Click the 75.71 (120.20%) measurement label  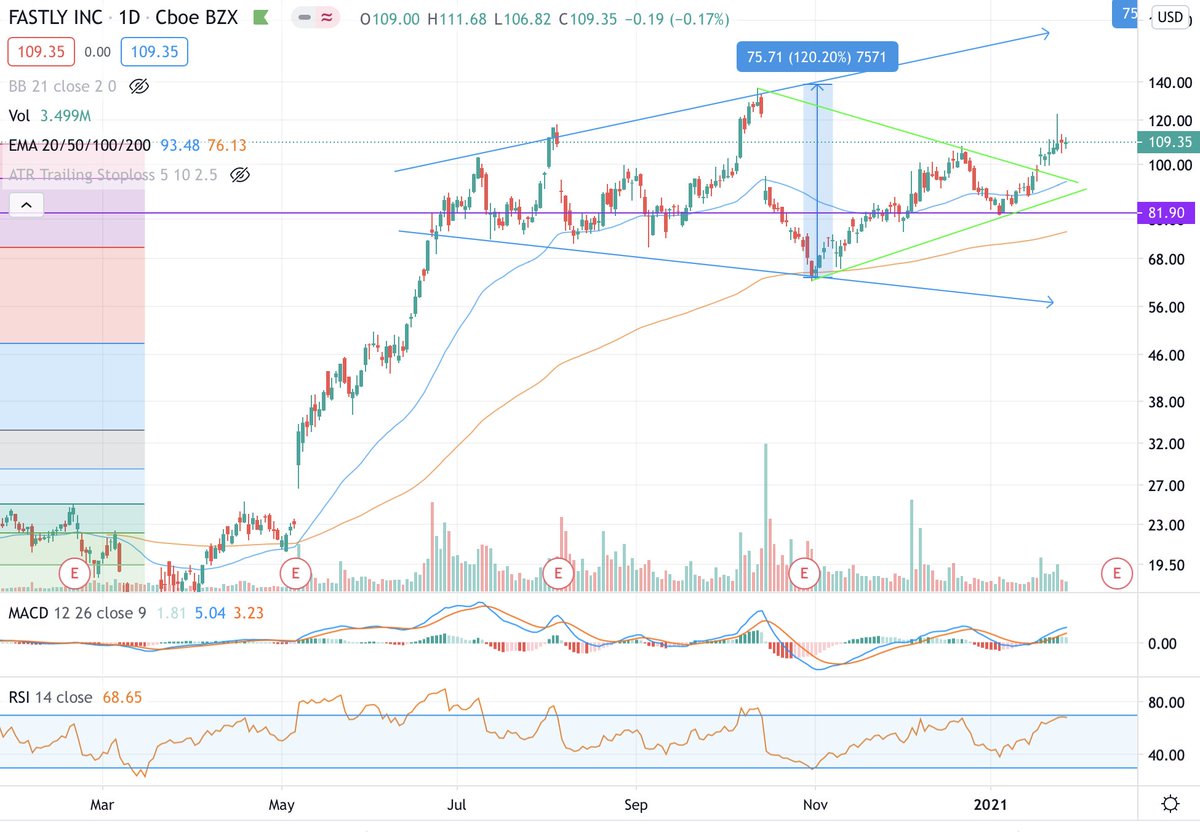(x=817, y=57)
